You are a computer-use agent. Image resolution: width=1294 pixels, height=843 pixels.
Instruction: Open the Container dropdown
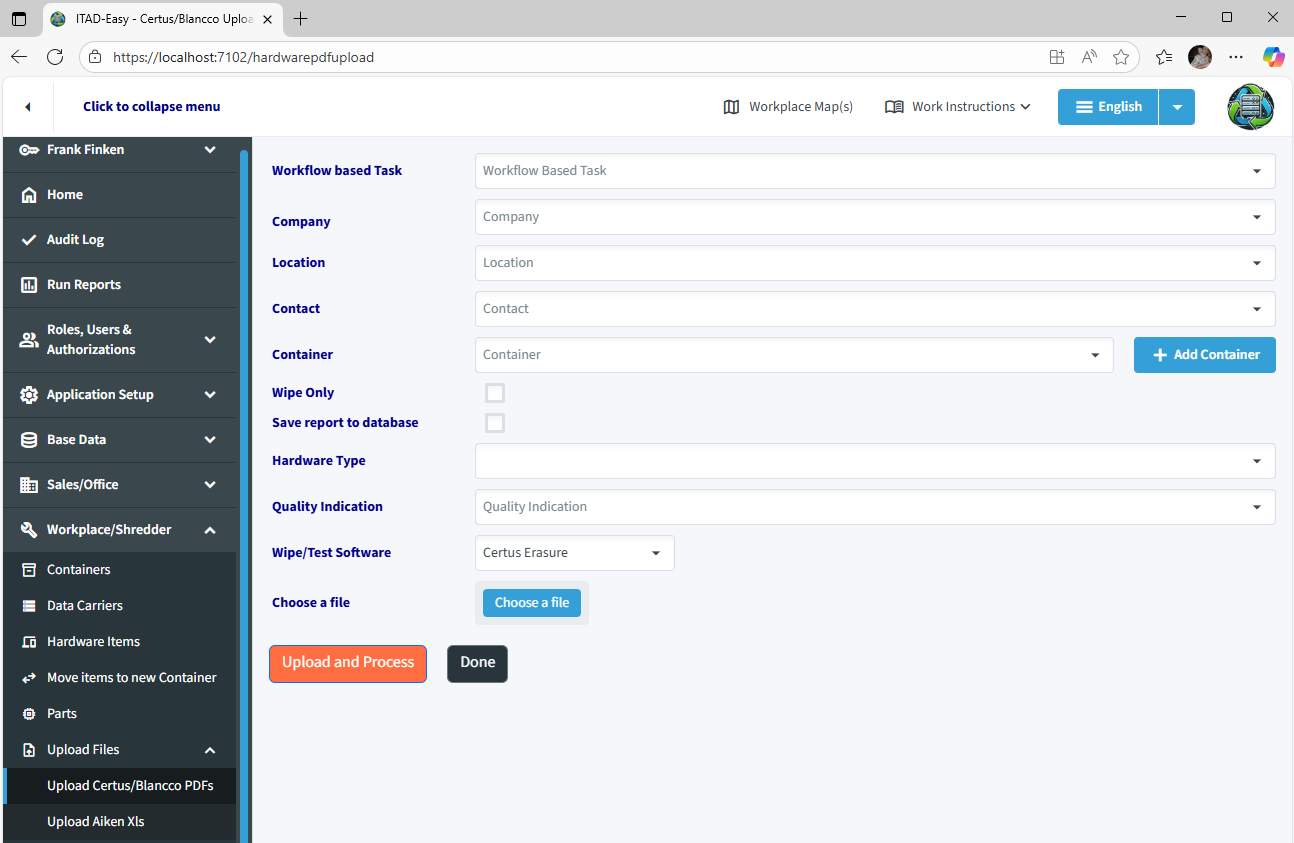(794, 355)
